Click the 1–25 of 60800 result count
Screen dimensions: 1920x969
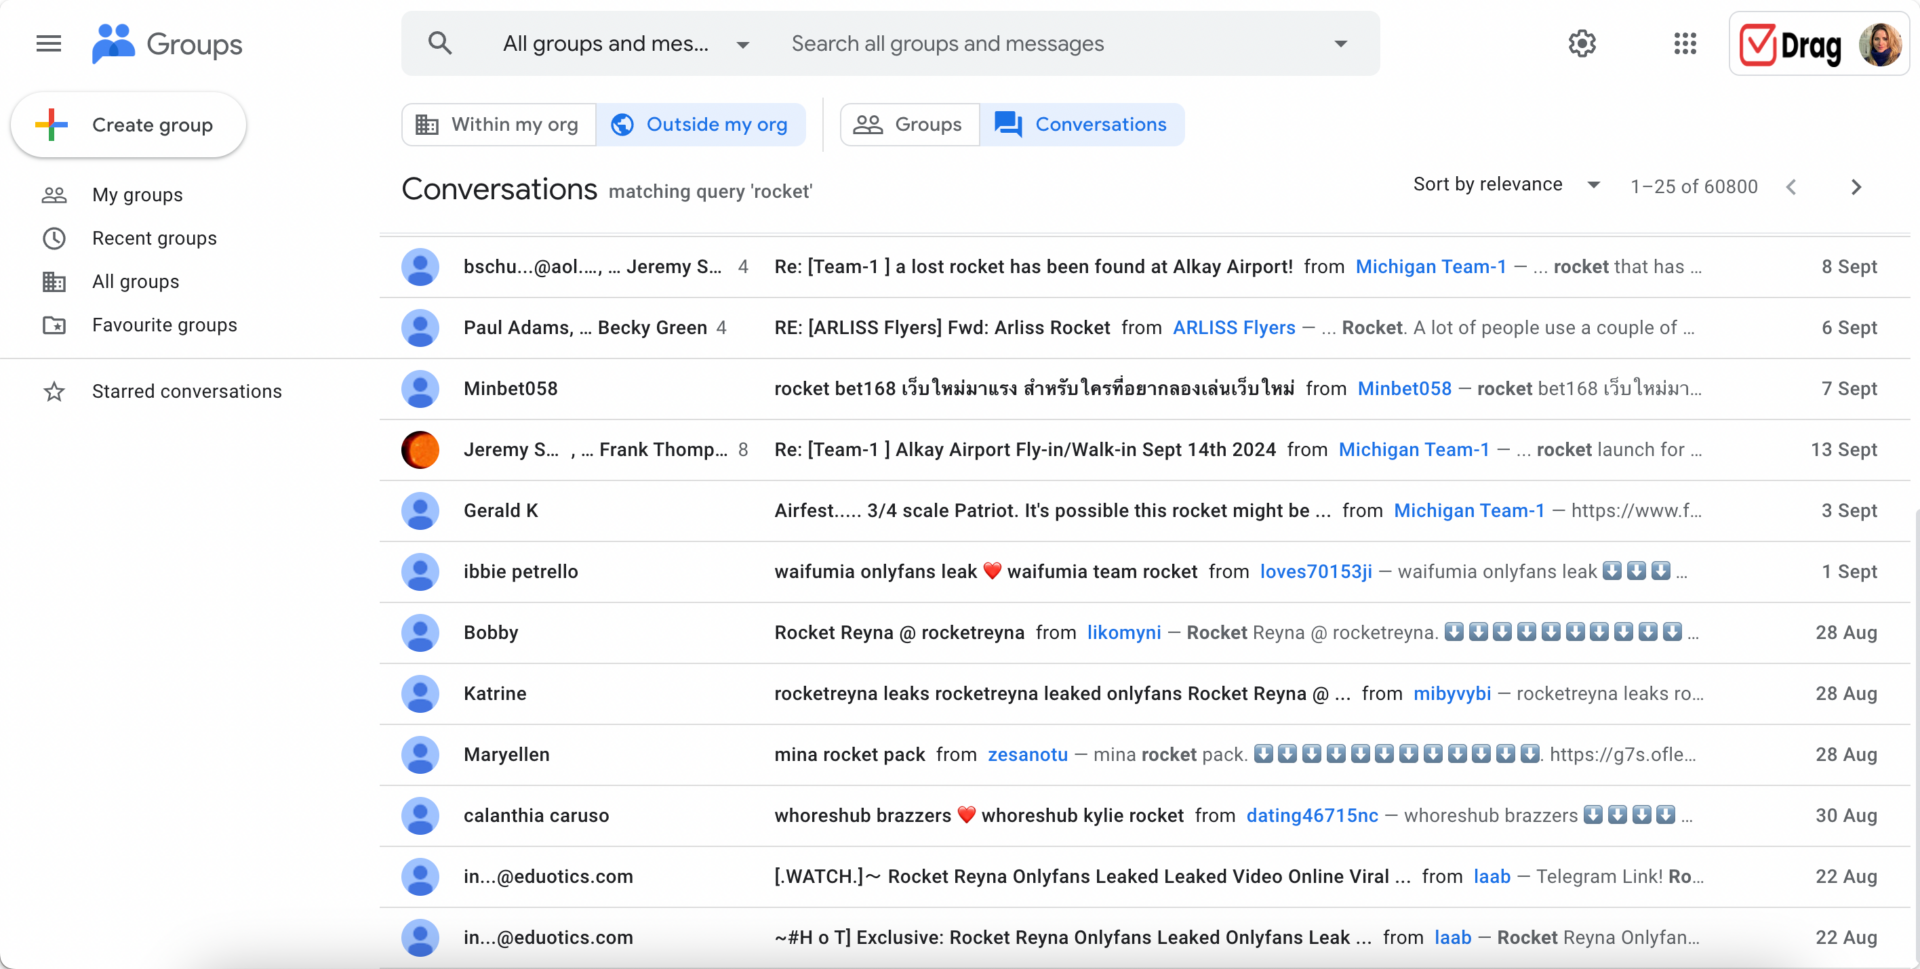point(1694,187)
